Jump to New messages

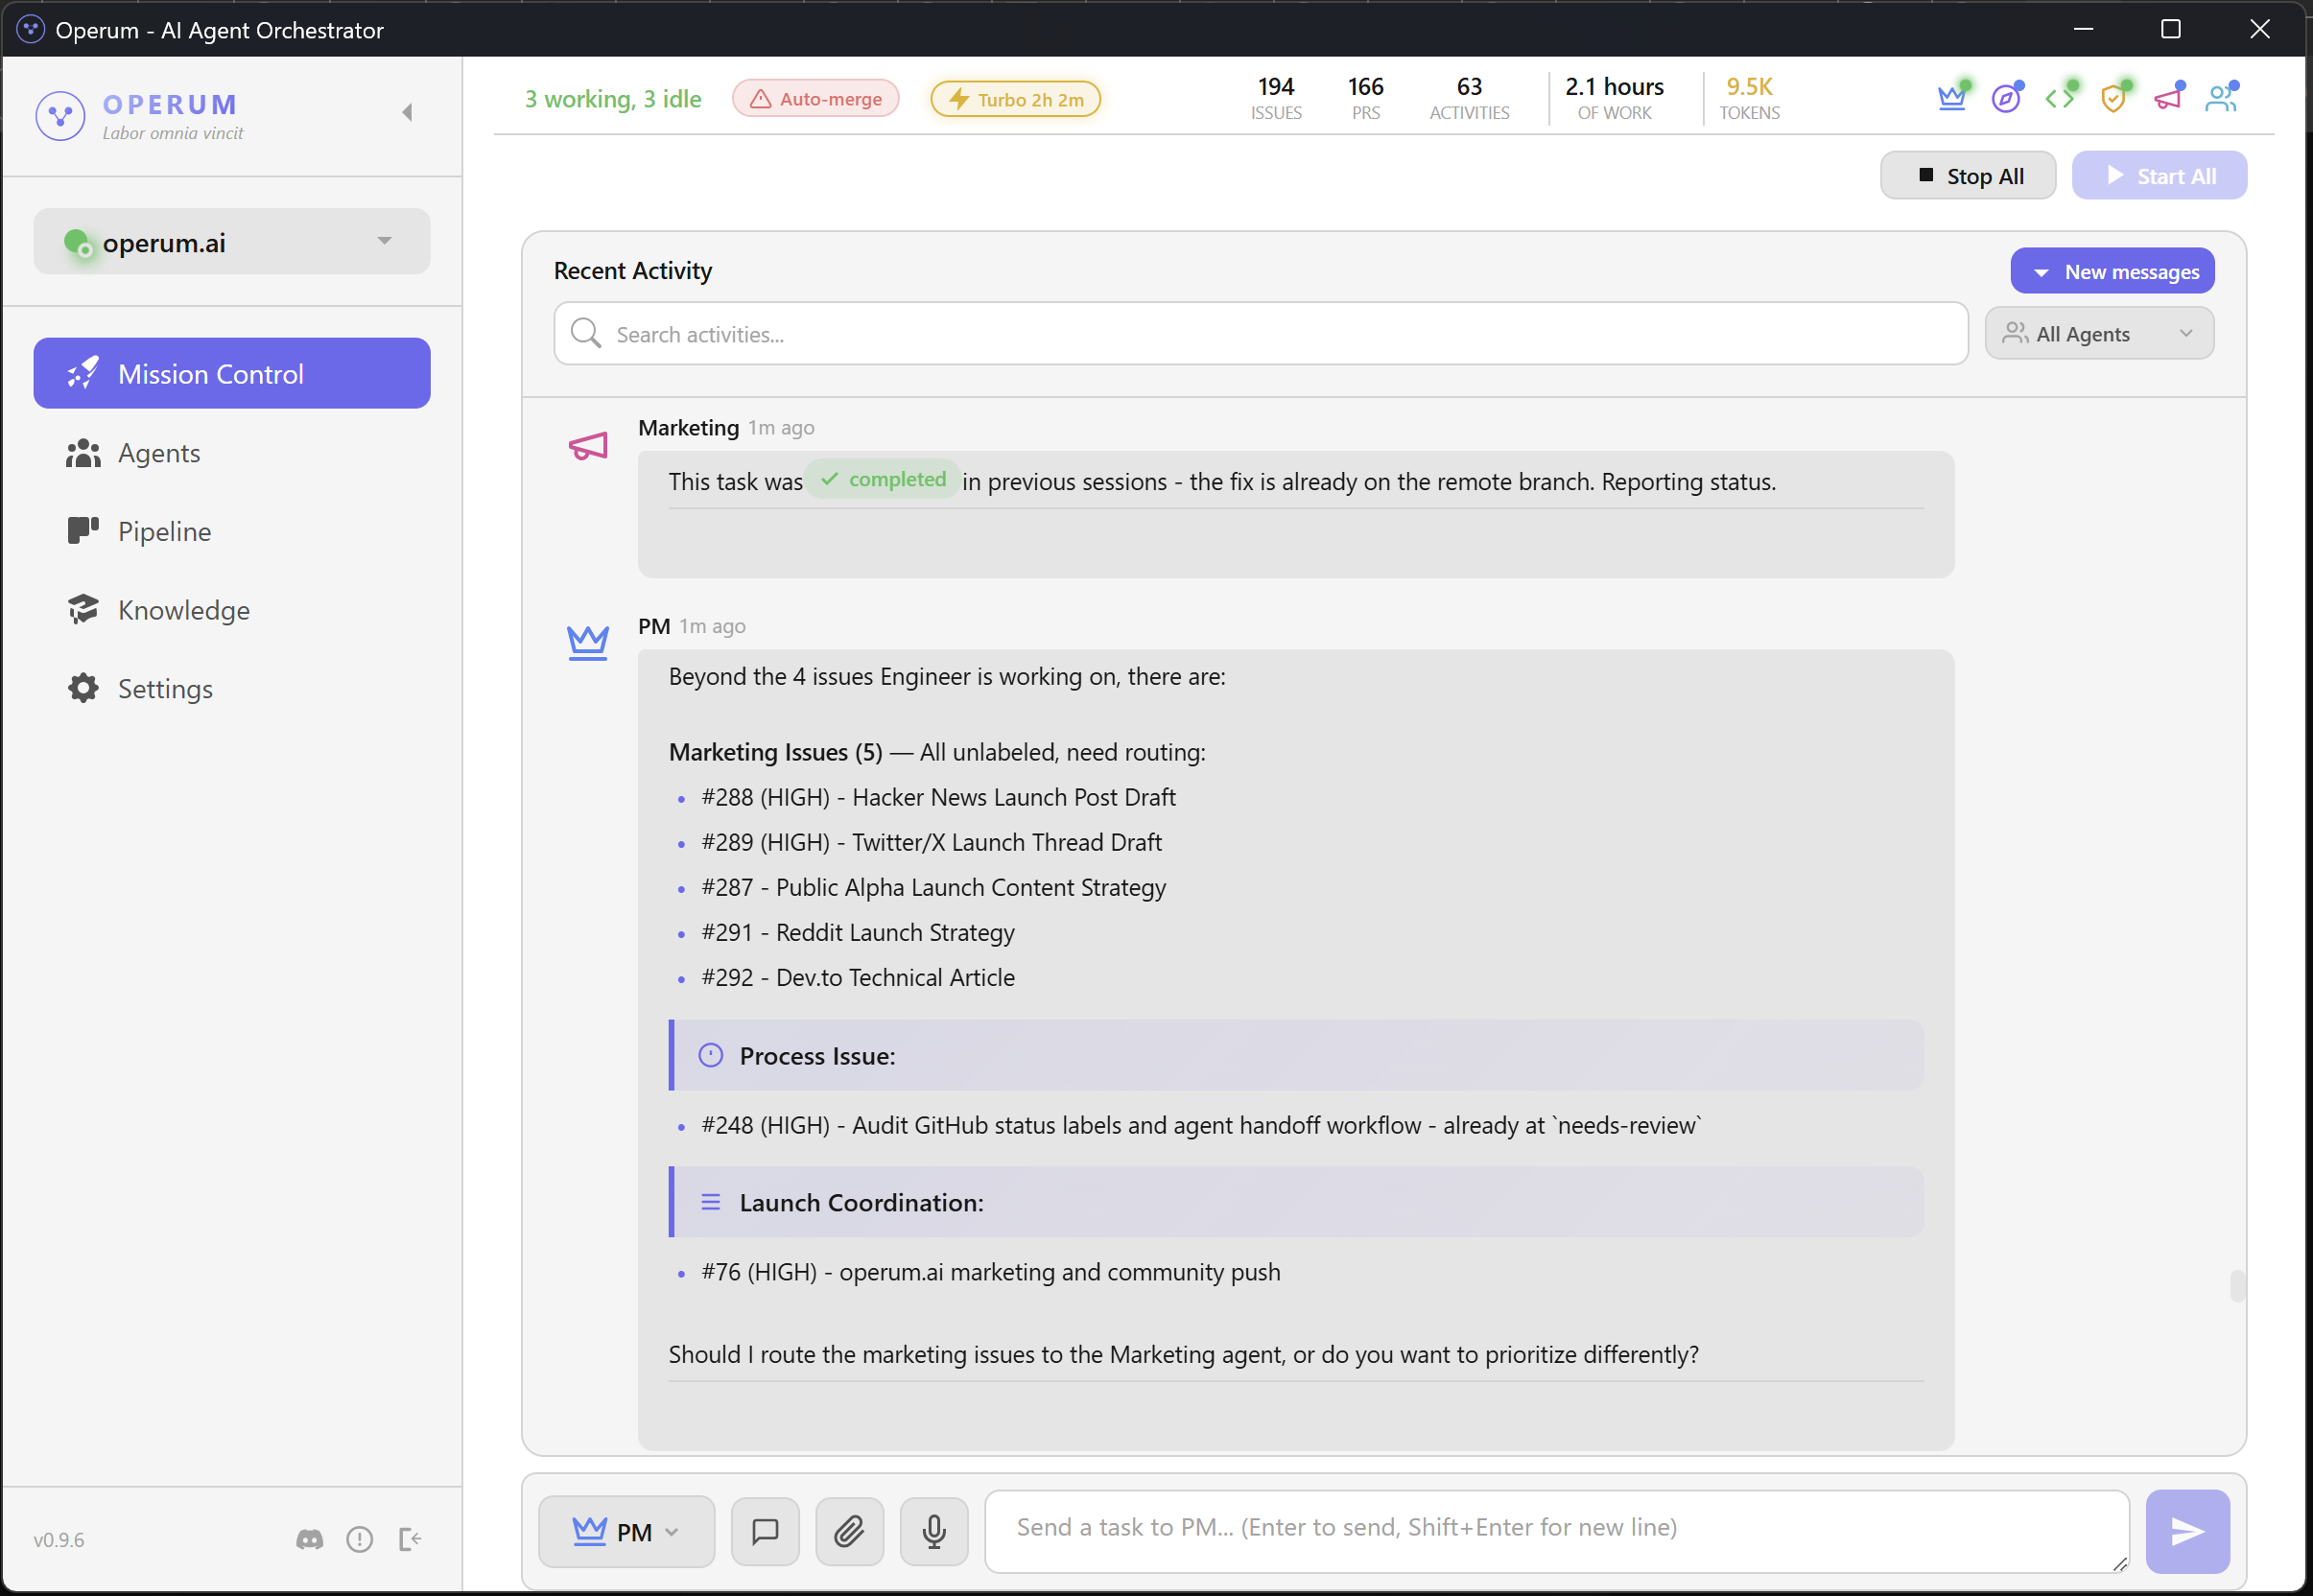[x=2112, y=272]
